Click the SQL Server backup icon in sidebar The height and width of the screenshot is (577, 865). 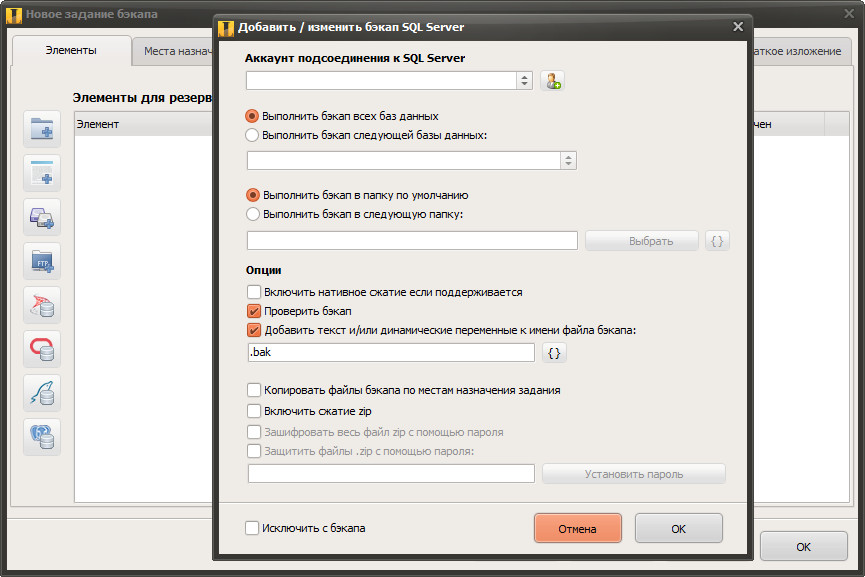[42, 305]
